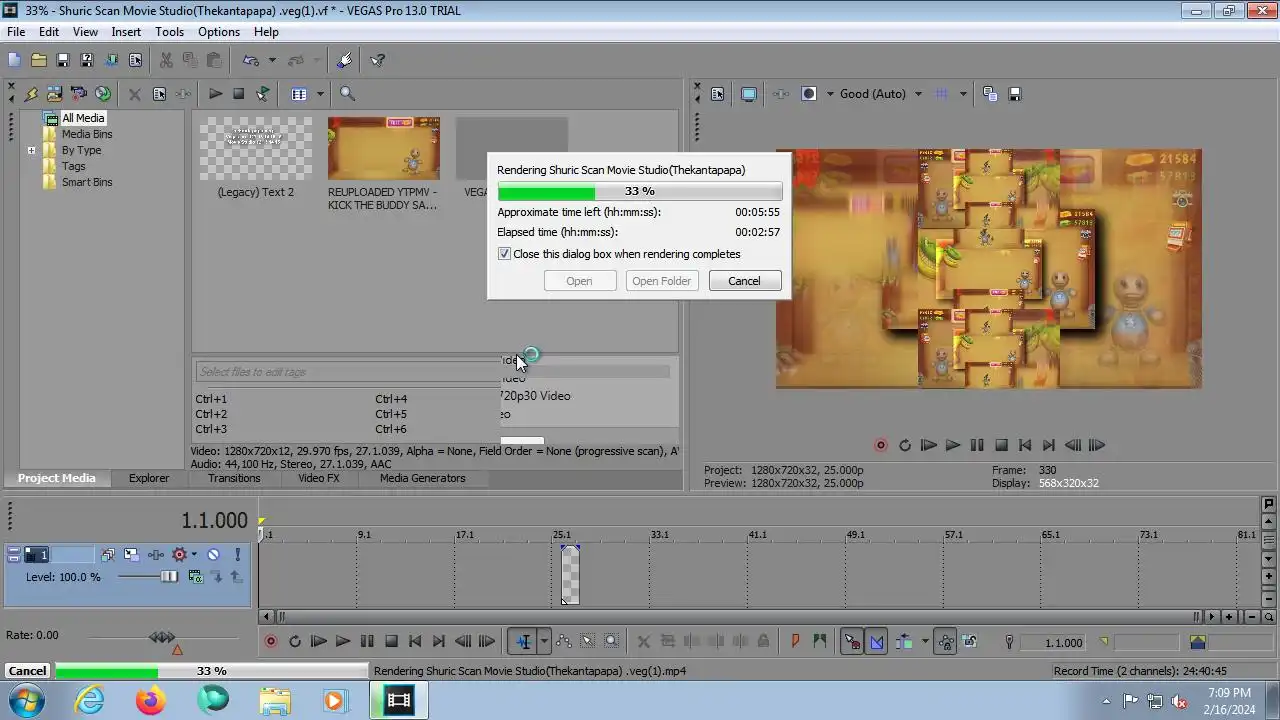Toggle the Auto Ripple button in timeline toolbar
The height and width of the screenshot is (720, 1280).
[x=904, y=642]
